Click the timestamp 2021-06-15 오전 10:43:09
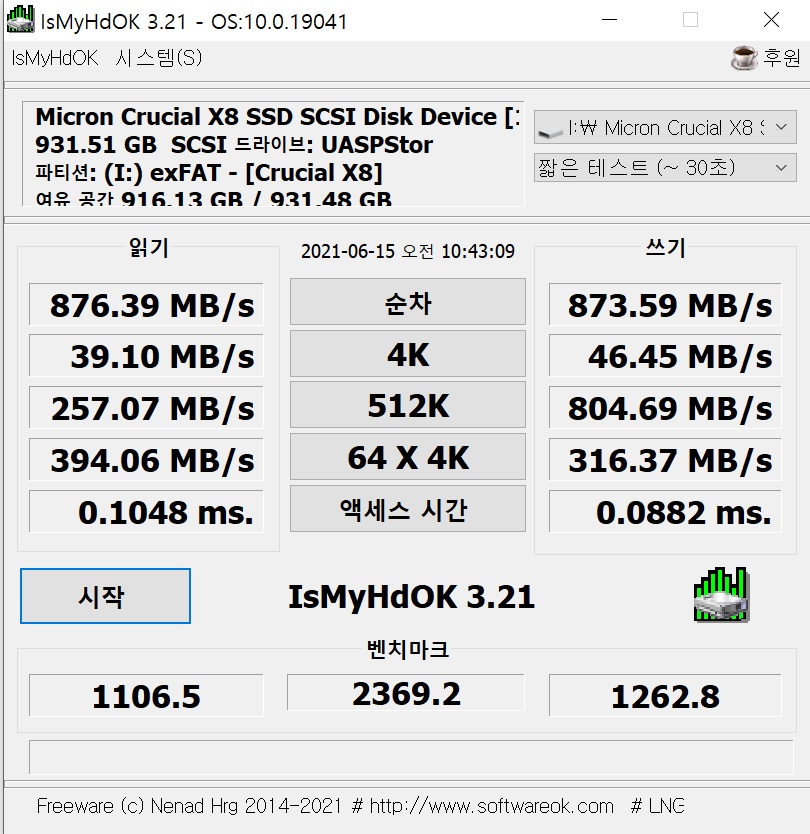The image size is (810, 834). 407,251
